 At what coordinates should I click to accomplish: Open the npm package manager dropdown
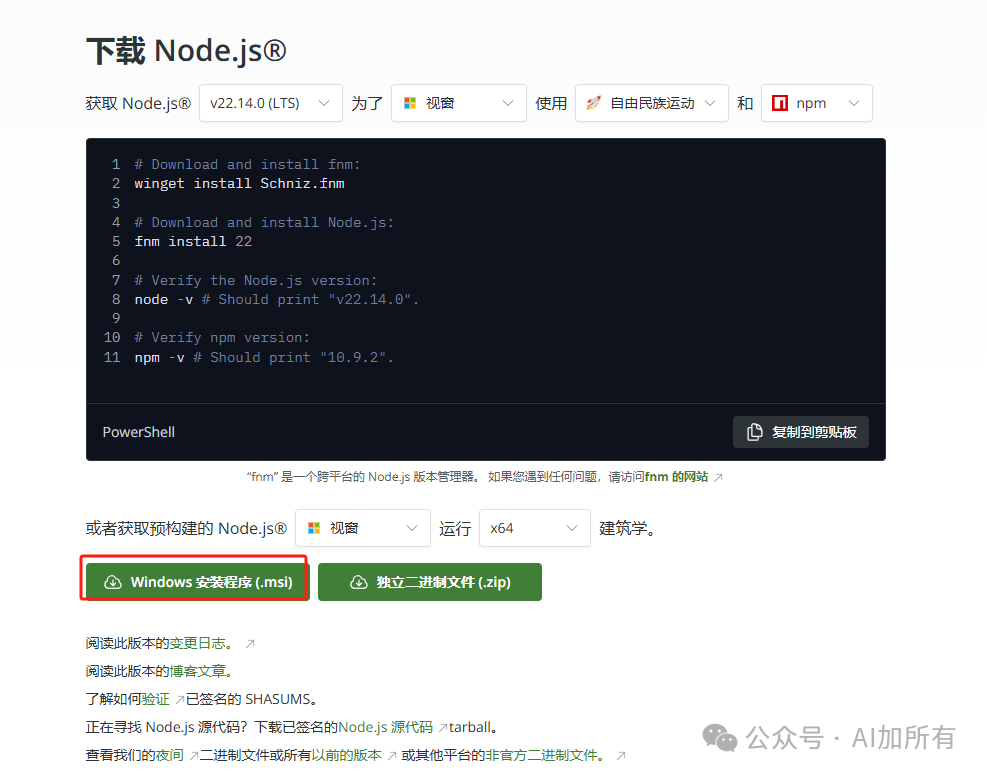coord(816,103)
